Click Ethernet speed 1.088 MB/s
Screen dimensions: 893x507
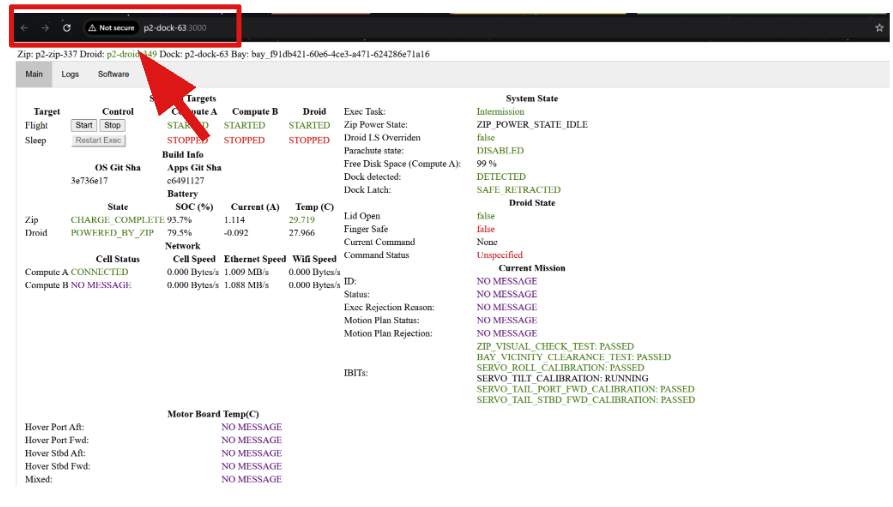[x=246, y=285]
